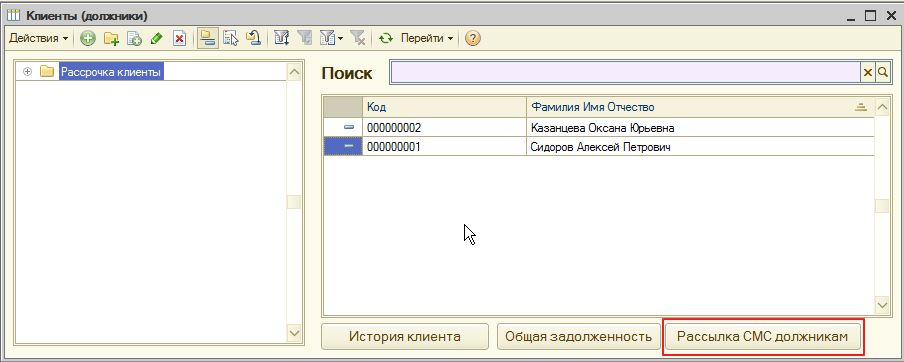Click the Move to another group icon
The height and width of the screenshot is (362, 904).
[x=253, y=39]
